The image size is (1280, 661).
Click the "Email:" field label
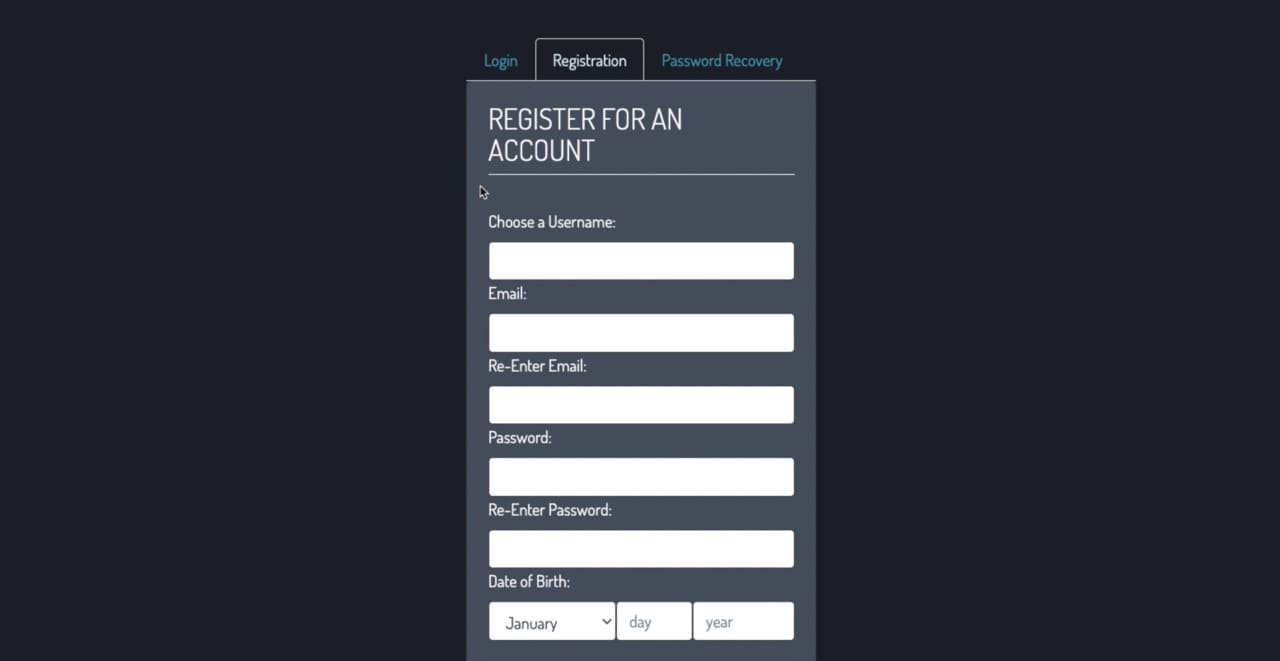click(507, 294)
